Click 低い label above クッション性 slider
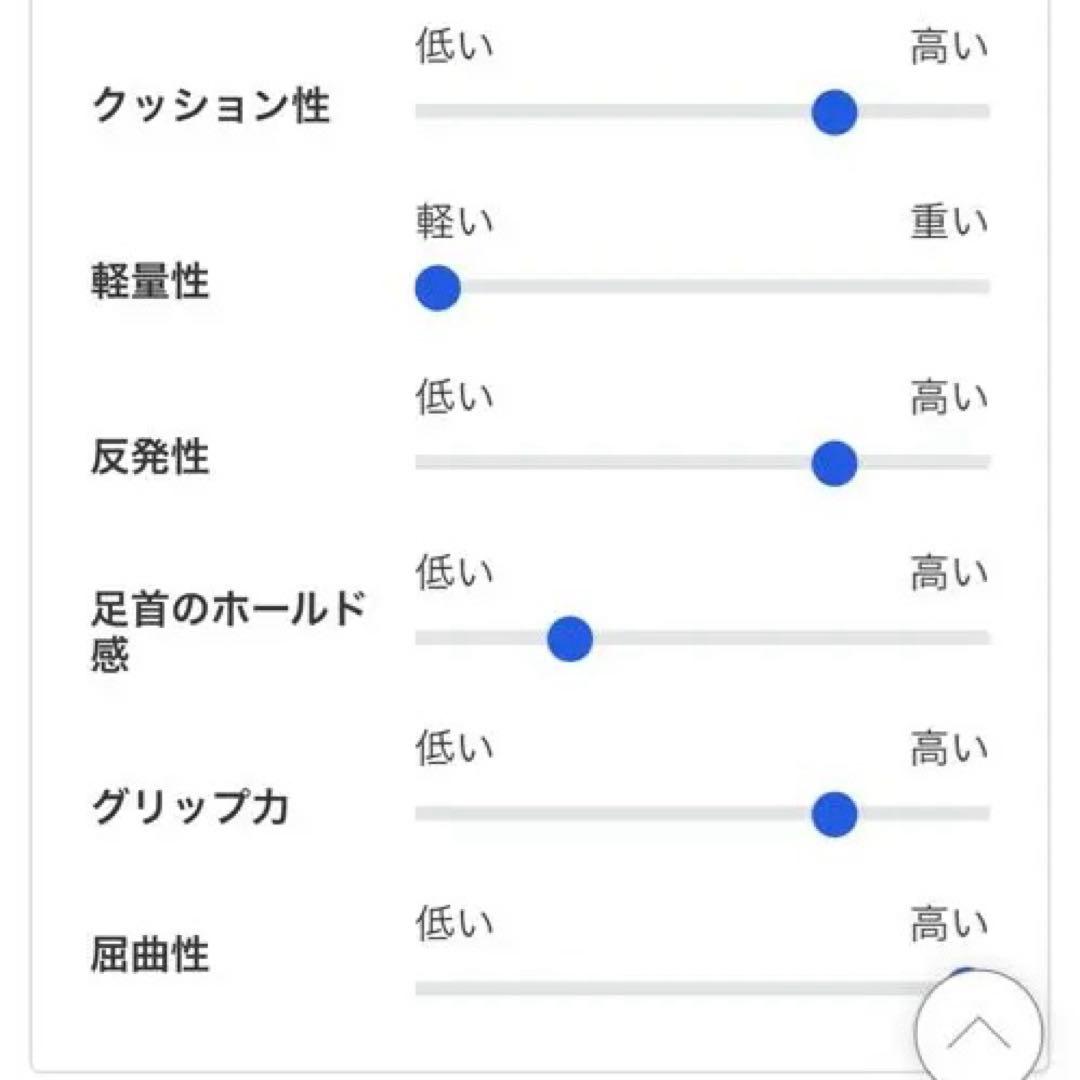The image size is (1080, 1080). (x=454, y=47)
